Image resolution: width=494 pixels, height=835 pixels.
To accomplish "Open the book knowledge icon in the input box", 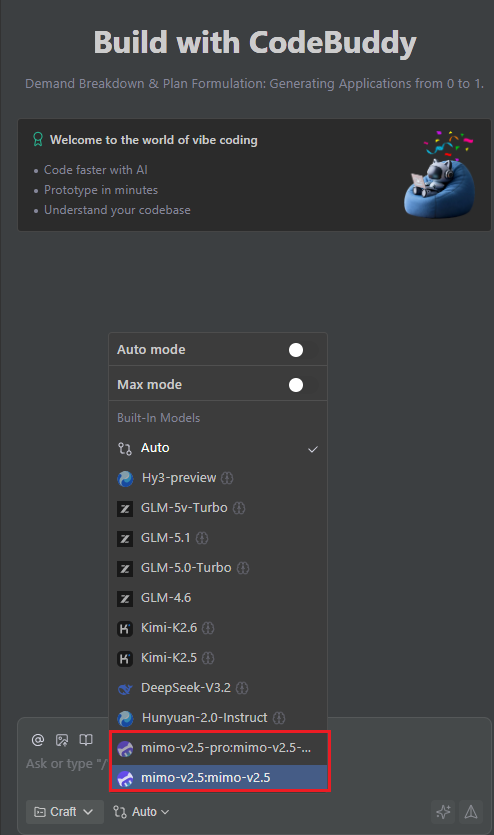I will (86, 740).
